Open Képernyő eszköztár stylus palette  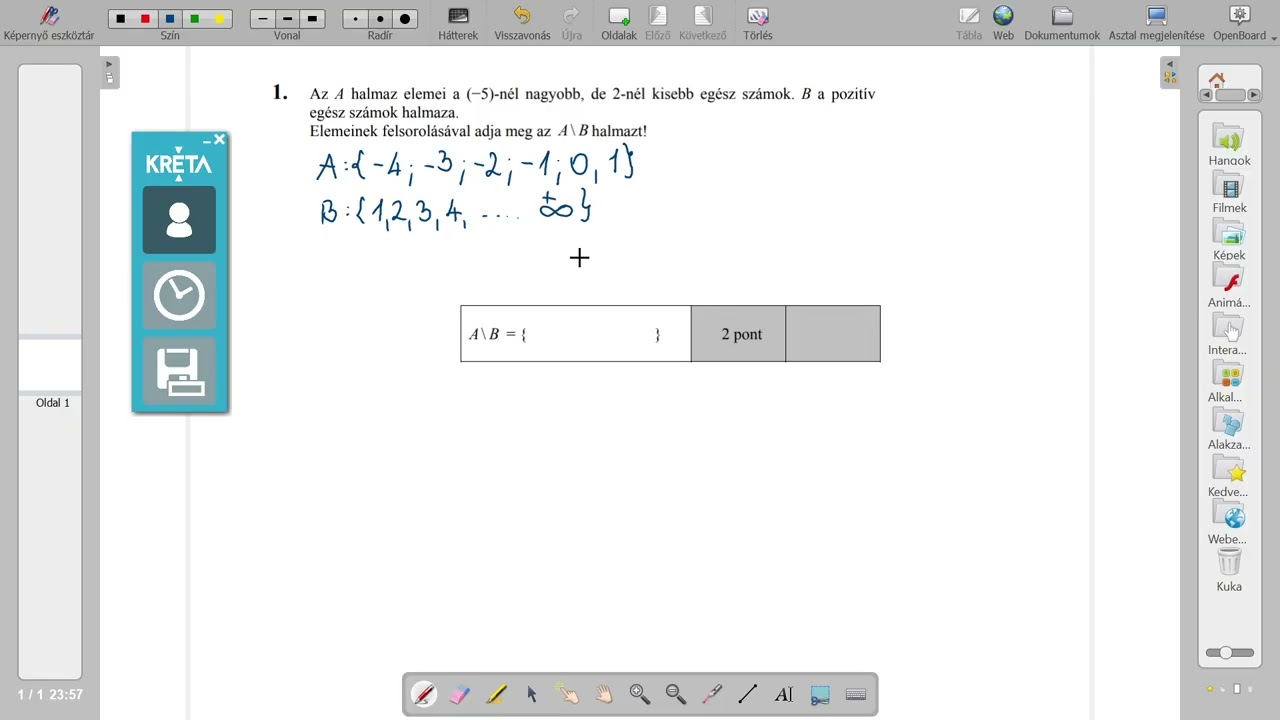click(49, 23)
